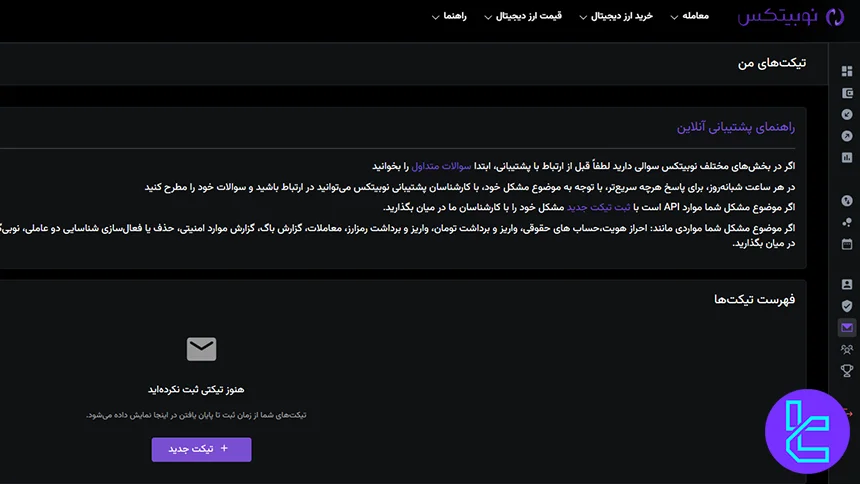Open the dashboard grid icon in sidebar
Image resolution: width=860 pixels, height=484 pixels.
pos(847,71)
